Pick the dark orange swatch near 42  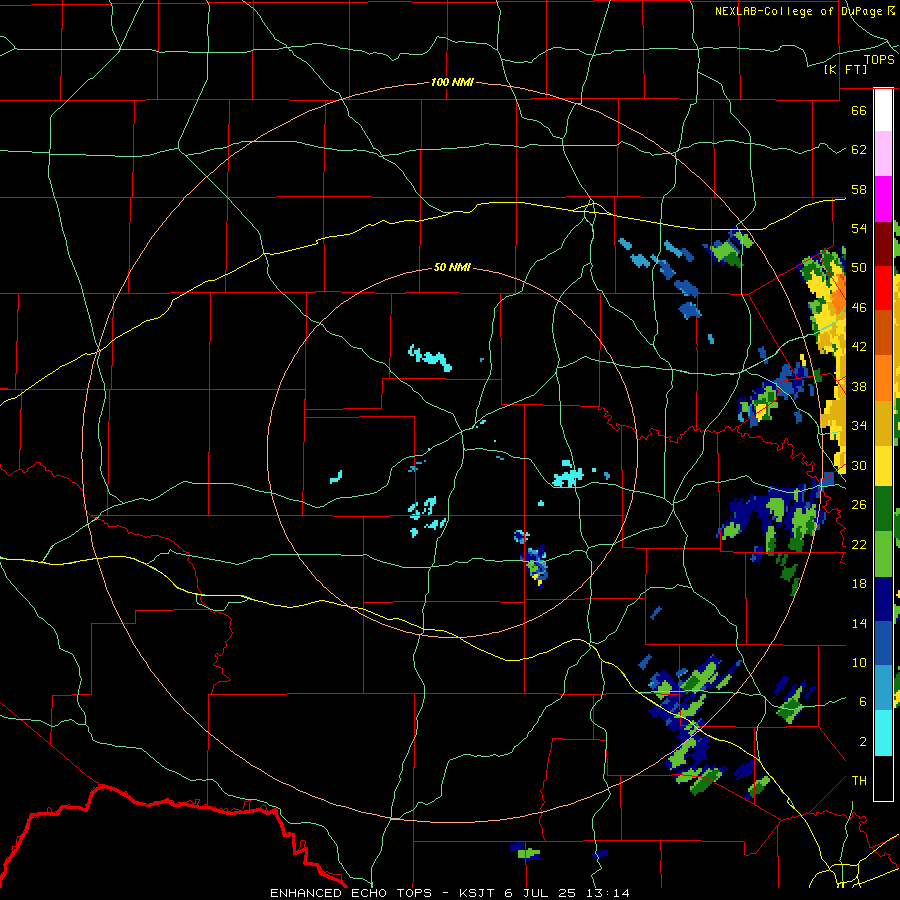pyautogui.click(x=883, y=332)
